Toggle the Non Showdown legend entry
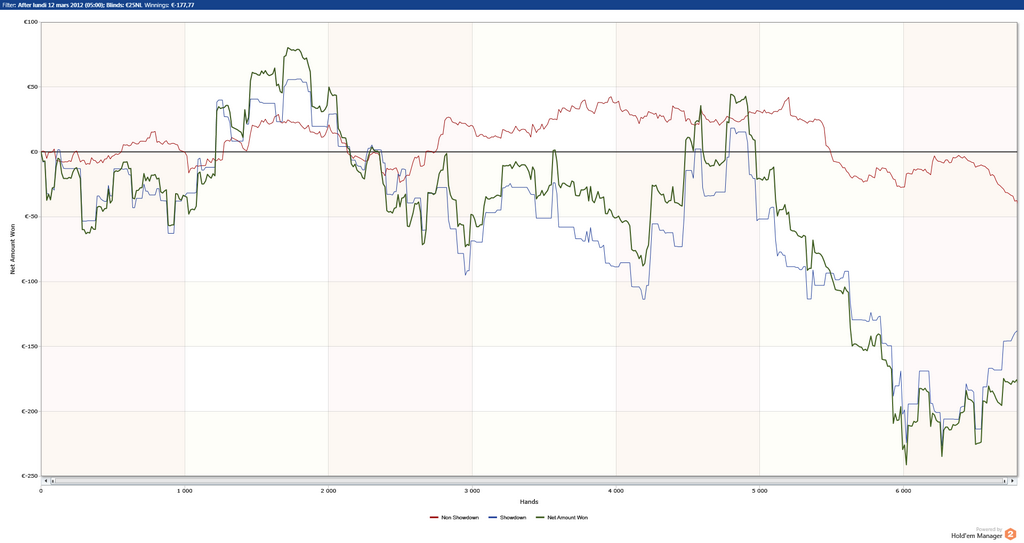The width and height of the screenshot is (1024, 543). tap(454, 518)
